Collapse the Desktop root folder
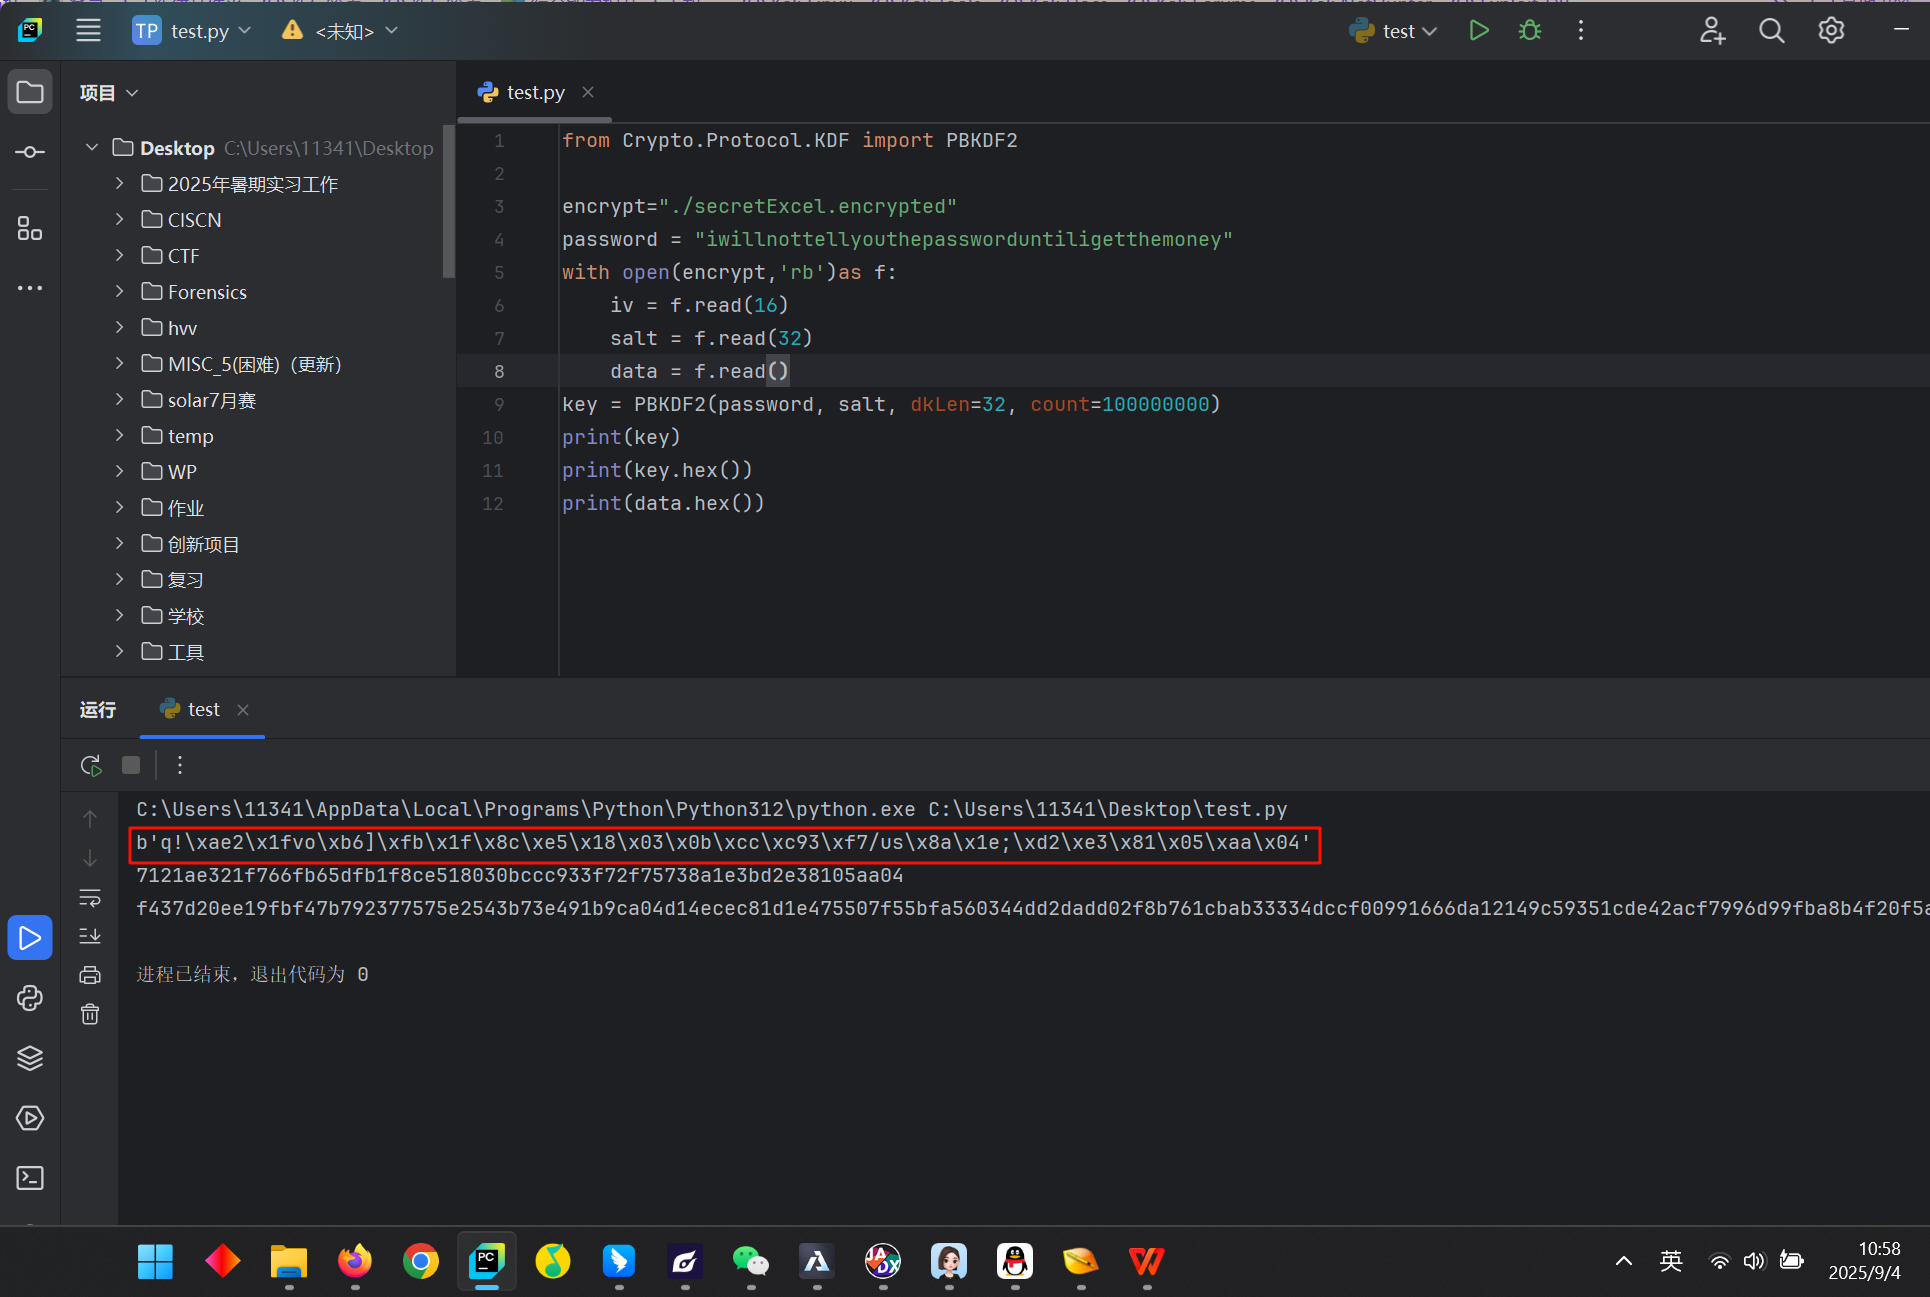Image resolution: width=1930 pixels, height=1297 pixels. [92, 148]
